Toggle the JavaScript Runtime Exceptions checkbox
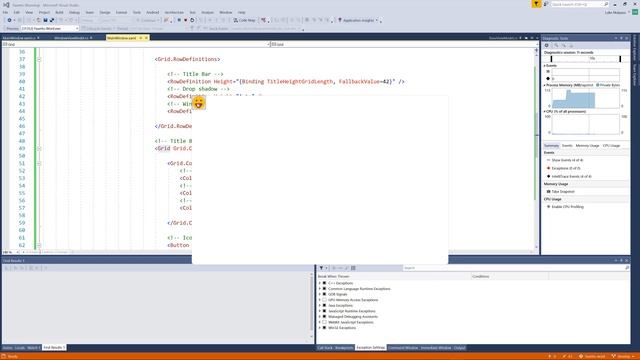Screen dimensions: 640x360 [324, 311]
